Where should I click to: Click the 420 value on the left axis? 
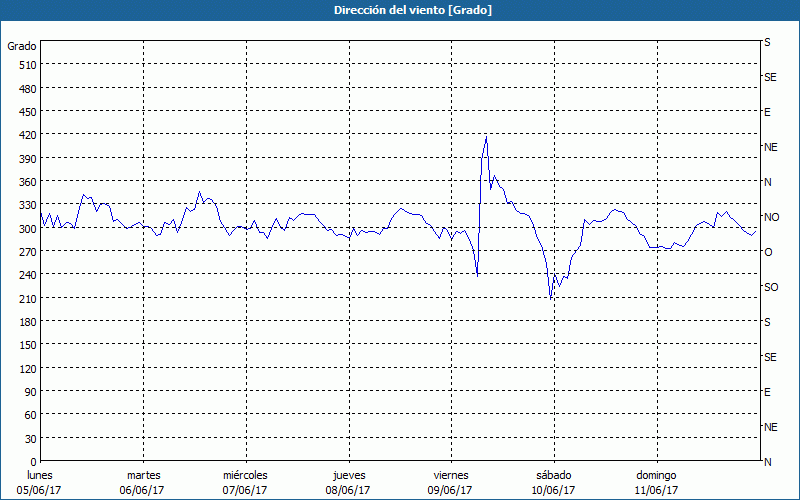[x=24, y=135]
